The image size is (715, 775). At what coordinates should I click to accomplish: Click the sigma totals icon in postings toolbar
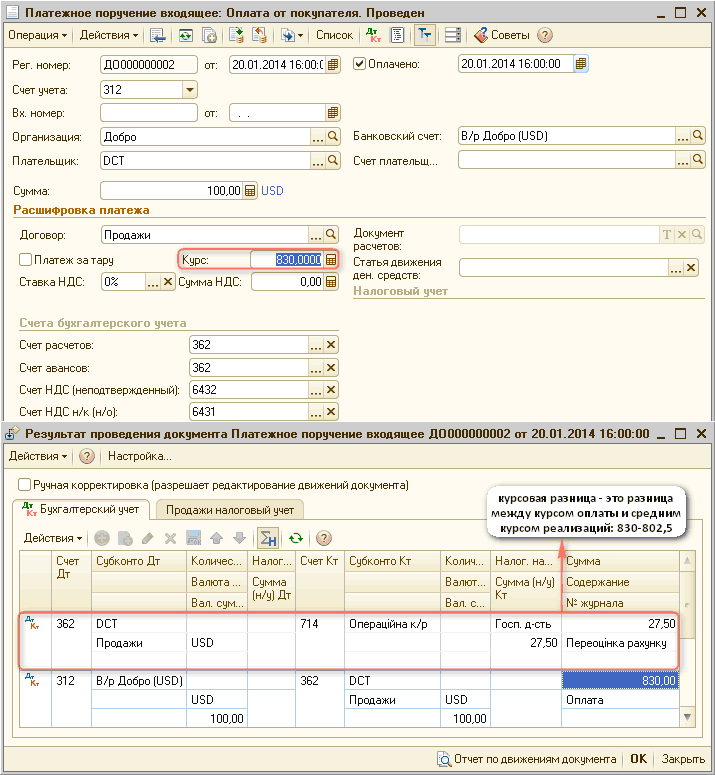(x=267, y=538)
